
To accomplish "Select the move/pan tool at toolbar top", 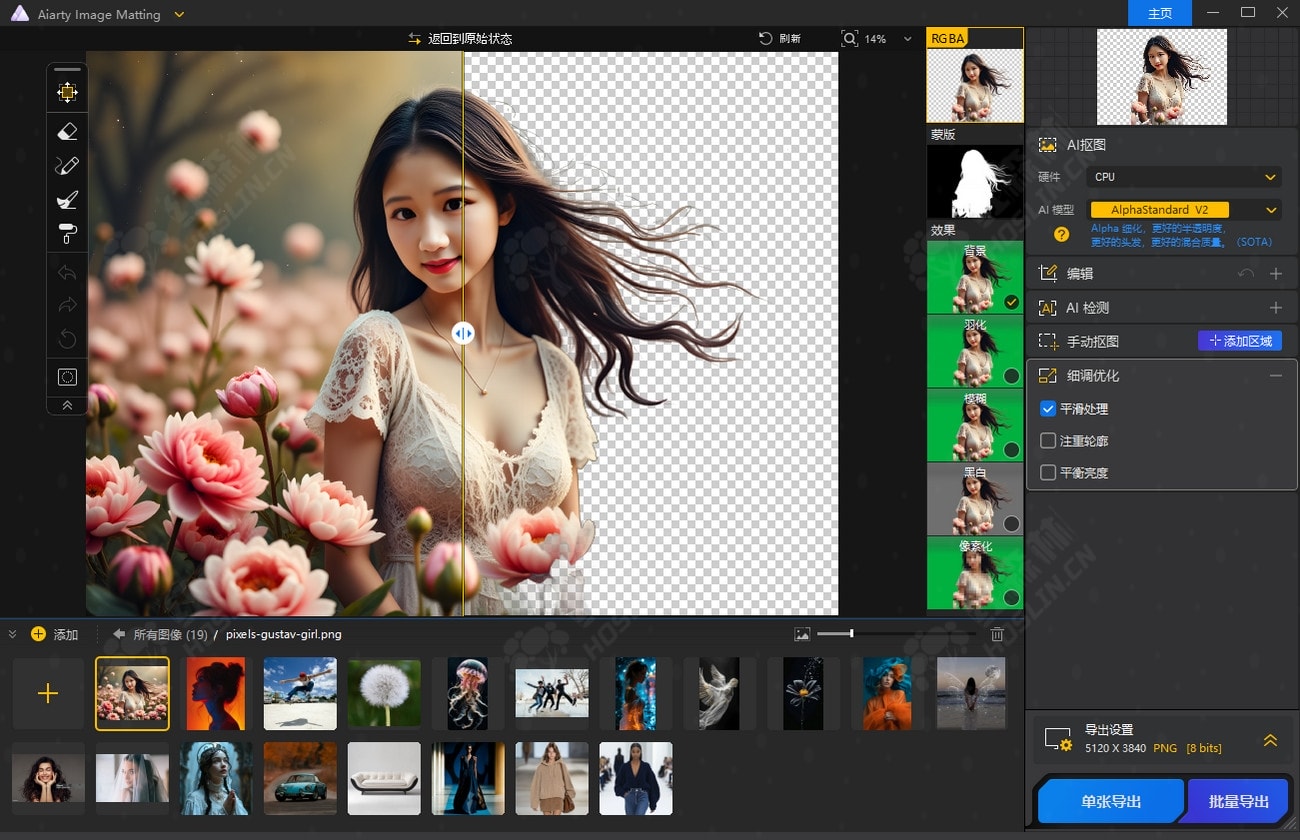I will coord(67,93).
